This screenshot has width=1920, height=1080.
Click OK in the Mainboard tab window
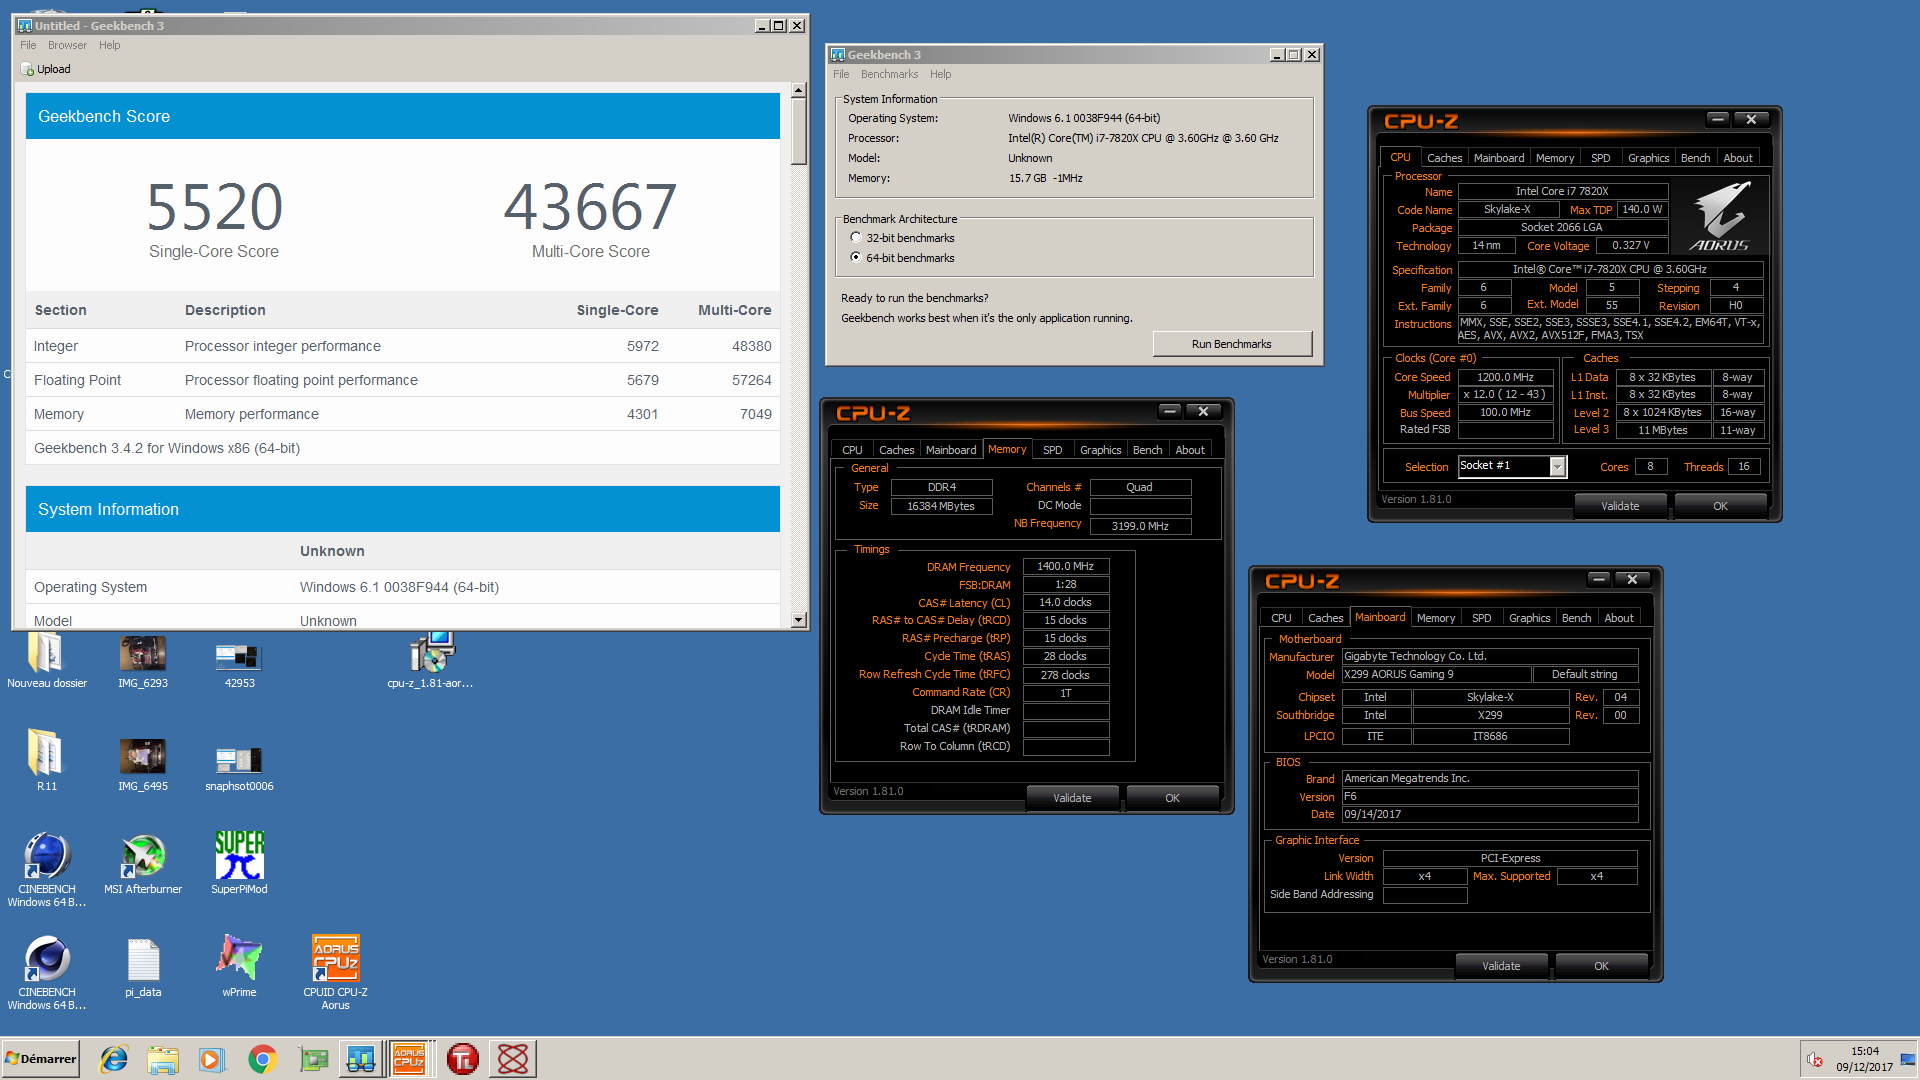click(x=1601, y=966)
